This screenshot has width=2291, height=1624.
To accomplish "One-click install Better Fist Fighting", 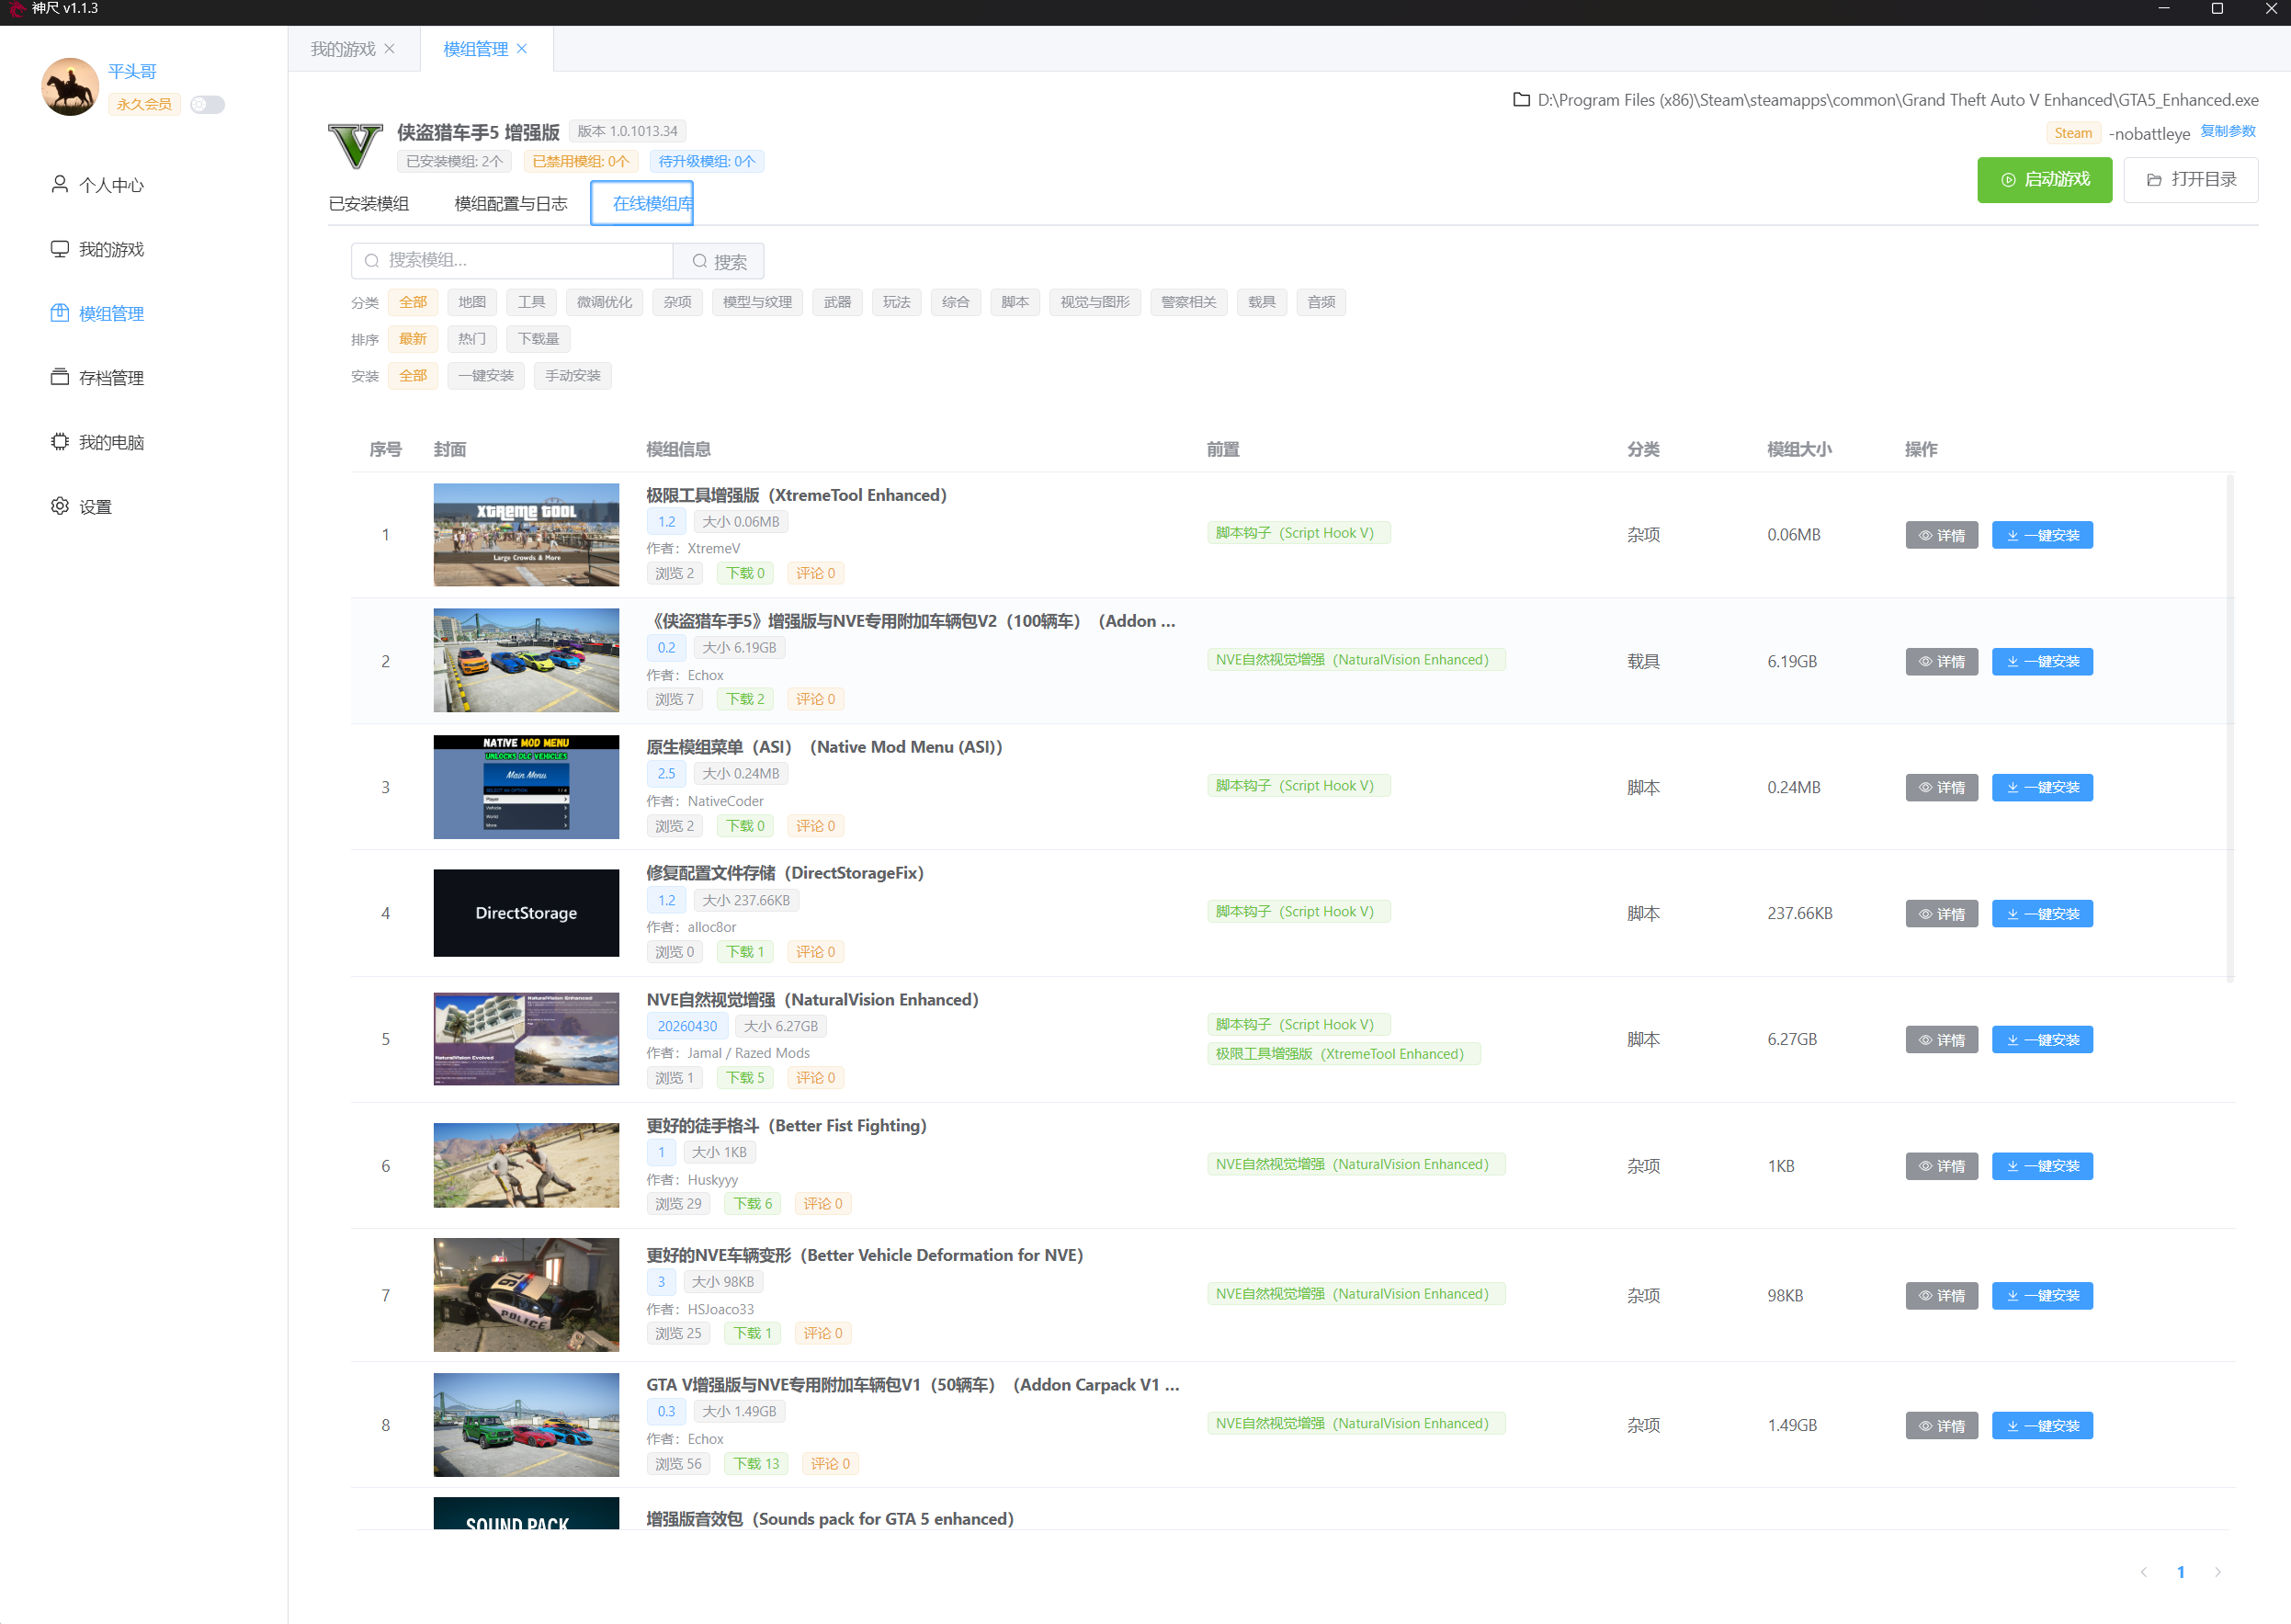I will pos(2042,1166).
